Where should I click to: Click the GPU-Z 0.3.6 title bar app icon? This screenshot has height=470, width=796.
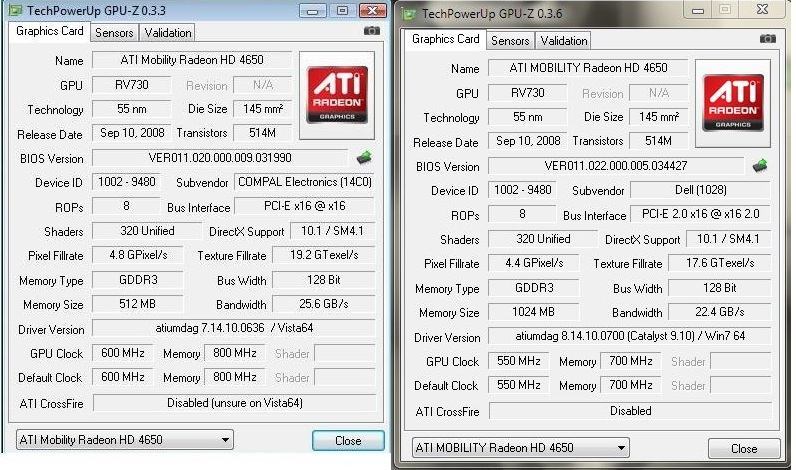409,14
